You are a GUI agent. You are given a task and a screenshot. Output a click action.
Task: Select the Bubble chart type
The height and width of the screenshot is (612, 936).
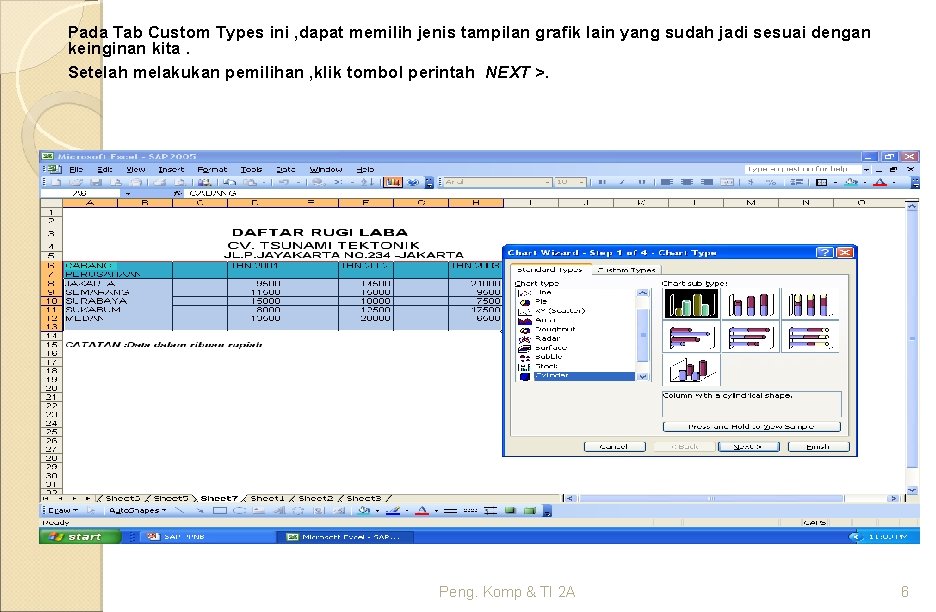549,357
